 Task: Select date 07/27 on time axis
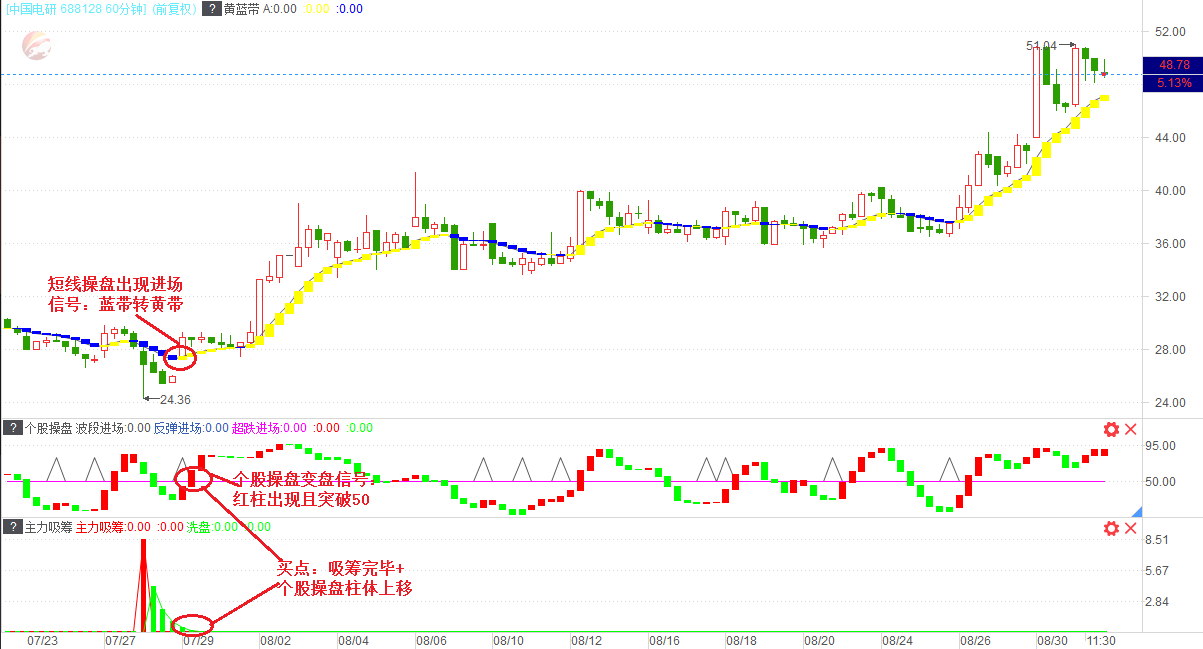click(120, 640)
